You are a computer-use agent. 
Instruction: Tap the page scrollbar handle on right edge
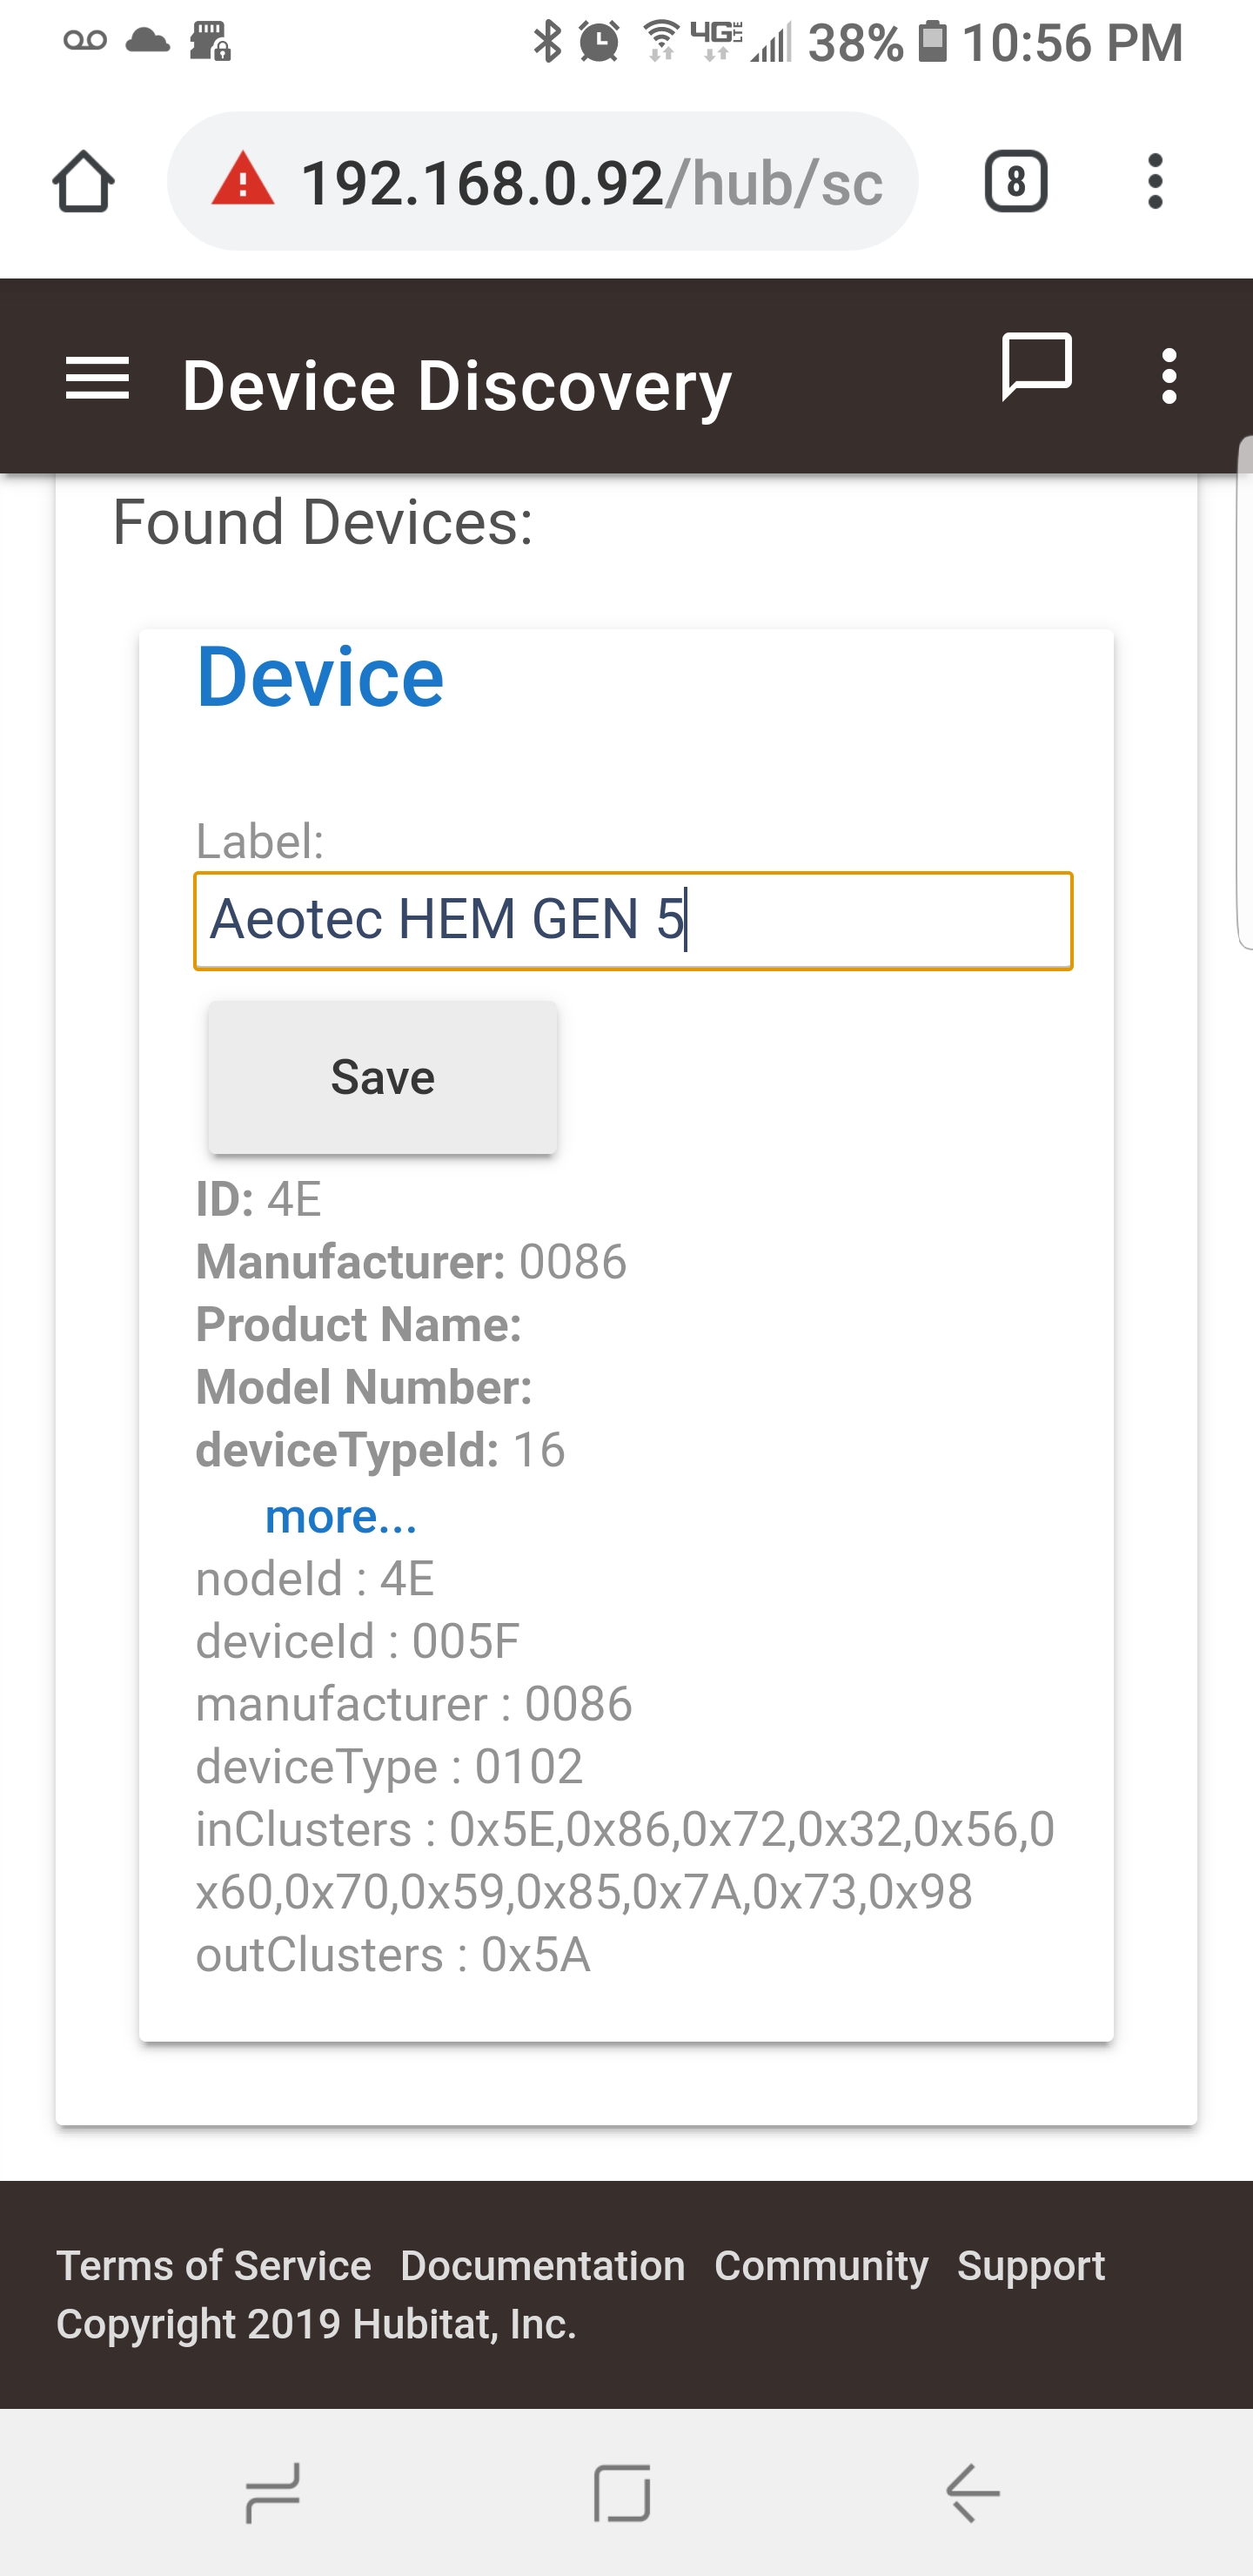tap(1245, 692)
